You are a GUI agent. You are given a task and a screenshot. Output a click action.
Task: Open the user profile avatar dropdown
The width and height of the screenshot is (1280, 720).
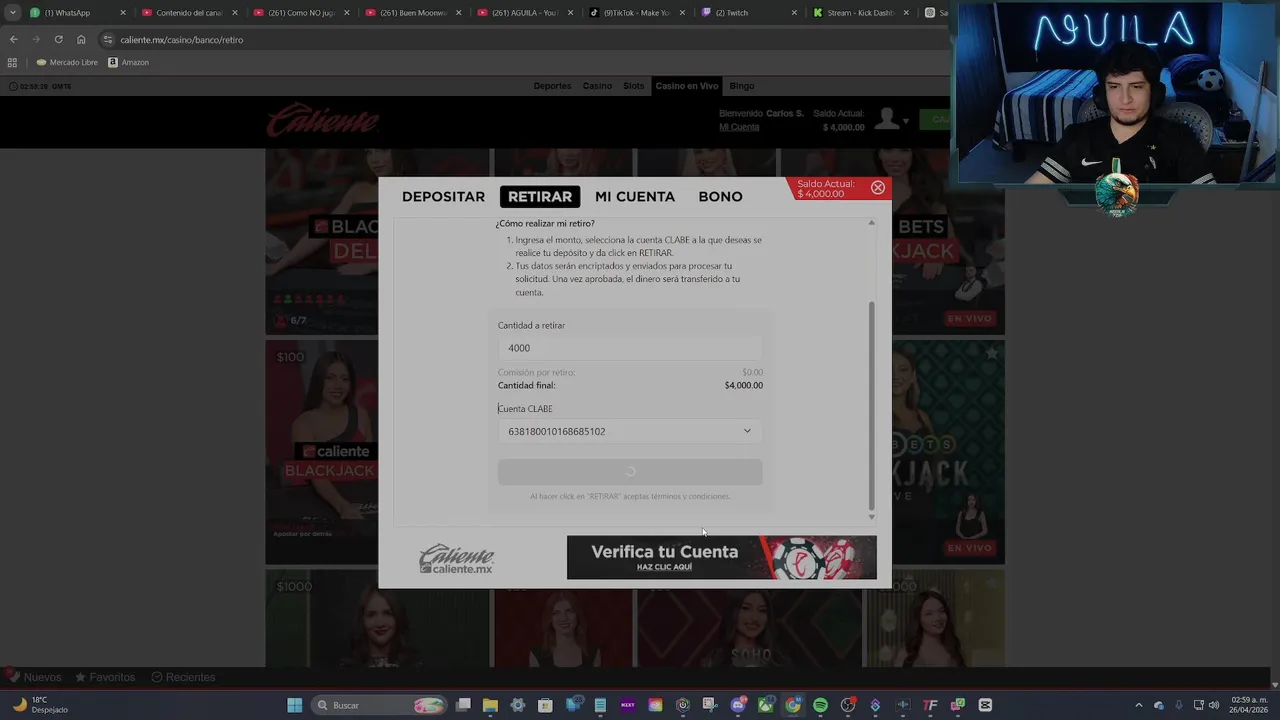pos(890,120)
